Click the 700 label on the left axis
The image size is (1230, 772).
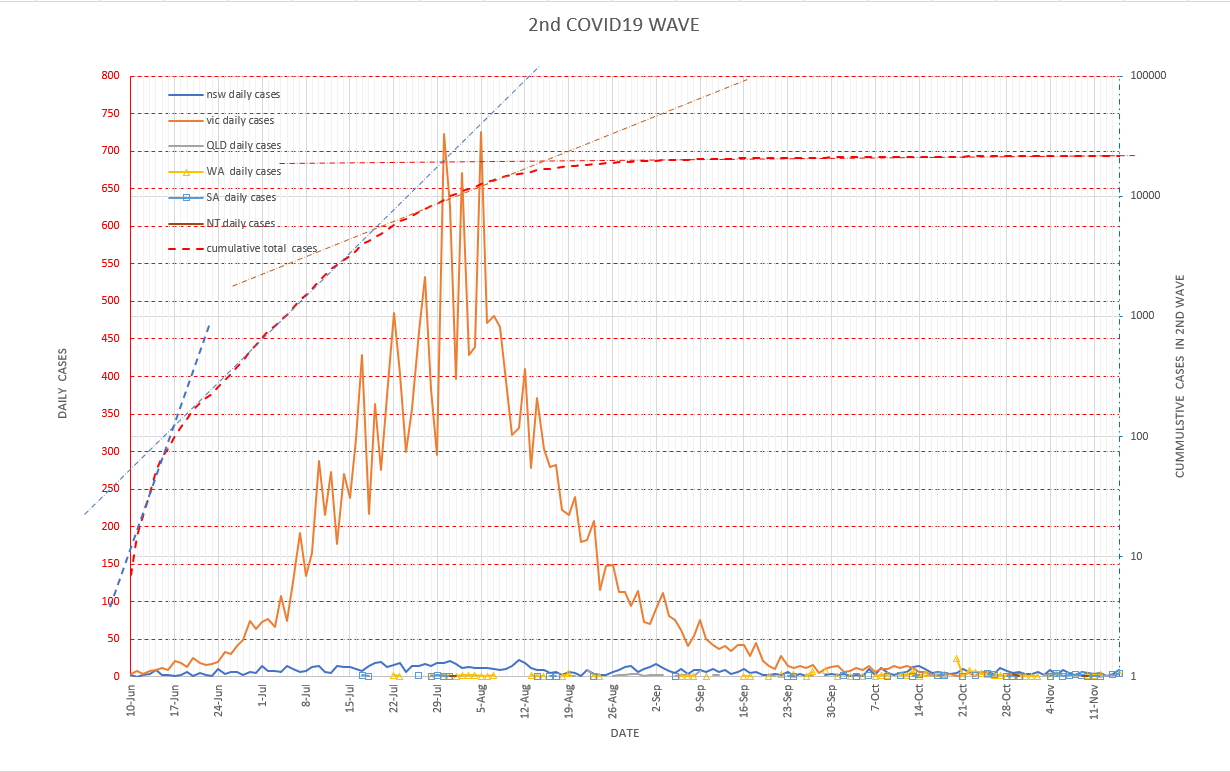[109, 151]
